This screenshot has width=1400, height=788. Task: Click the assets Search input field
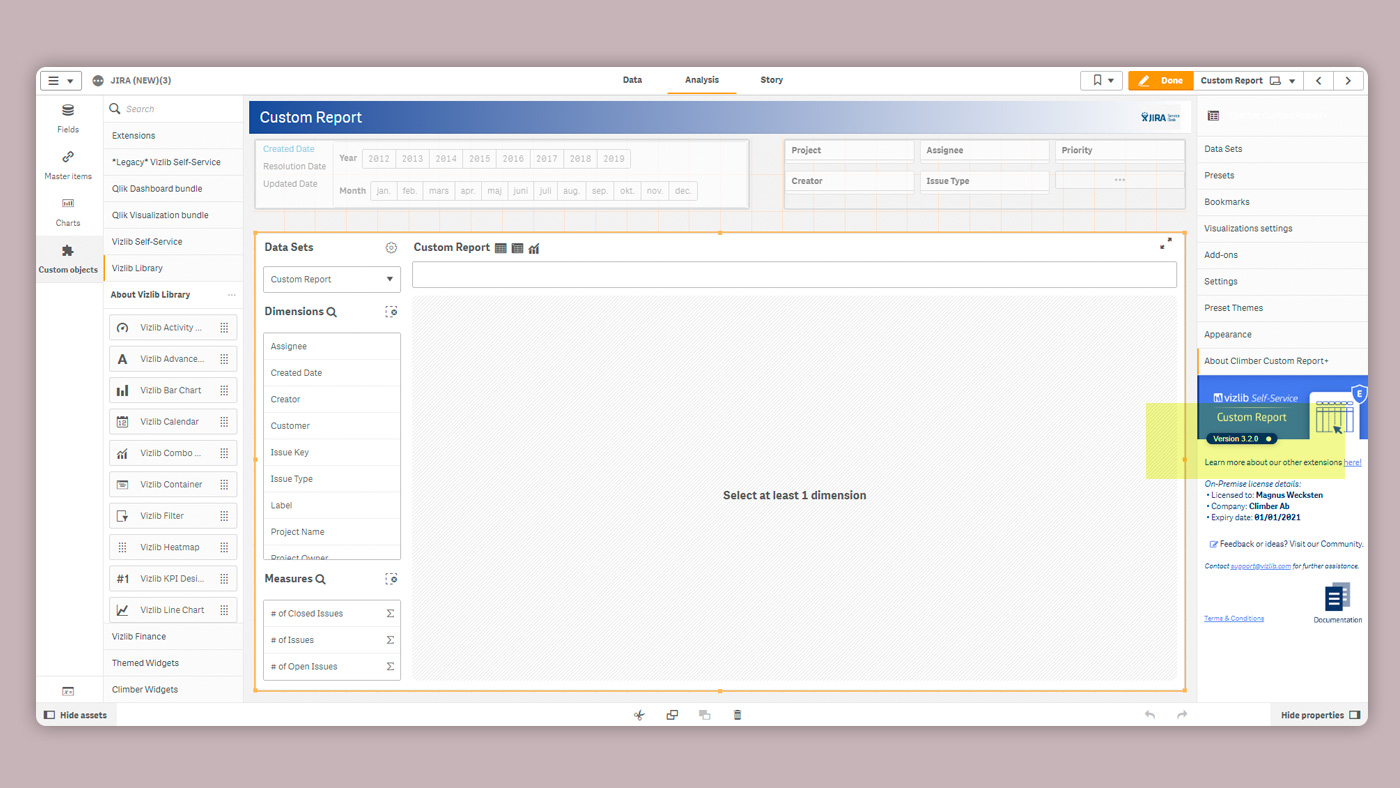(x=173, y=109)
